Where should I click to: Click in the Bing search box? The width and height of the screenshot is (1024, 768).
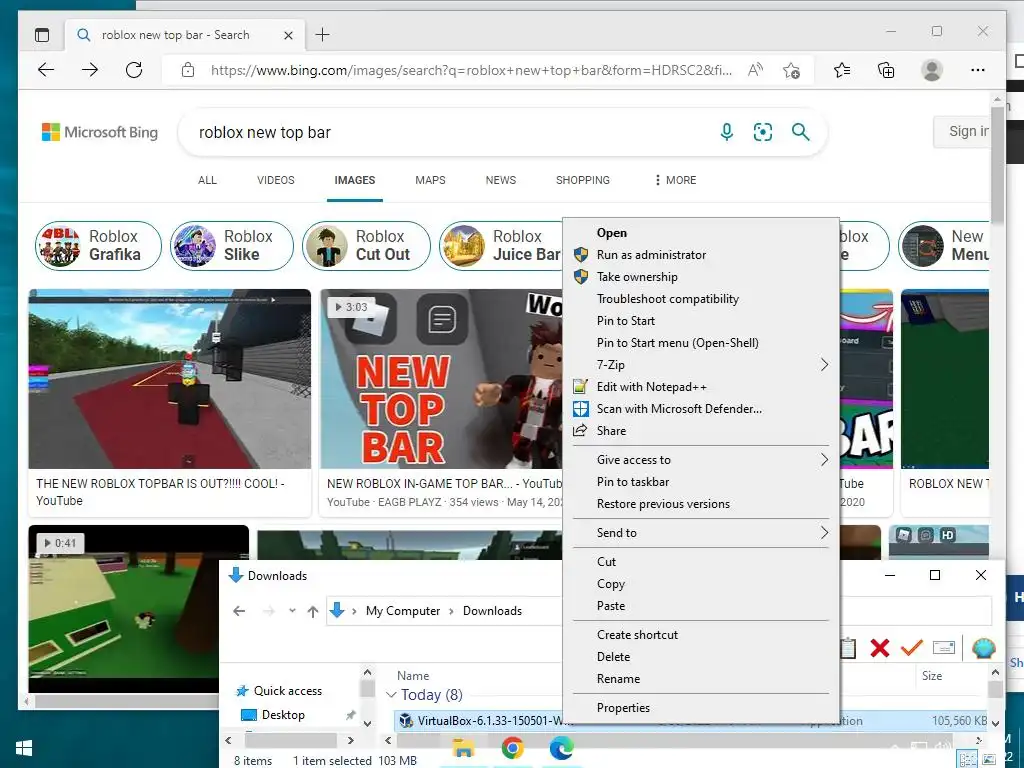(x=451, y=133)
